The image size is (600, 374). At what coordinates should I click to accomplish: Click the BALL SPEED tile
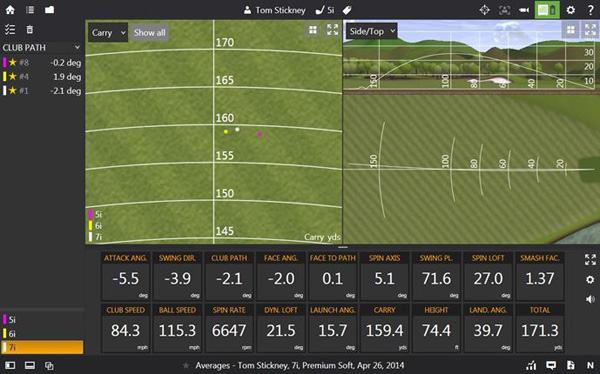pos(178,328)
